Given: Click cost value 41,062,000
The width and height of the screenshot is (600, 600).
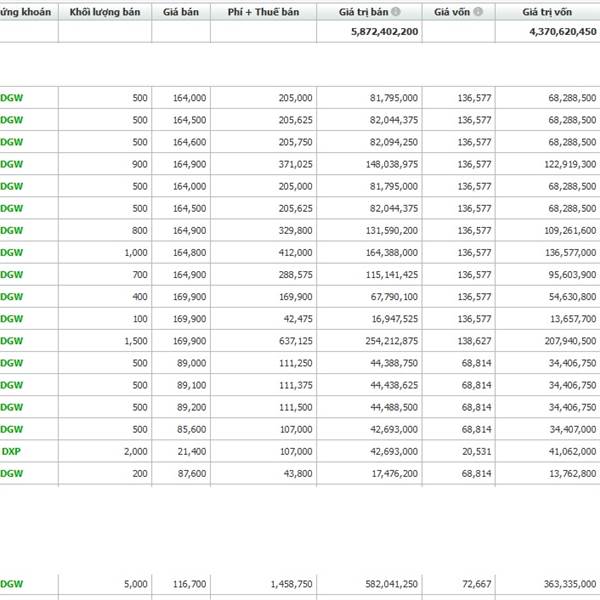Looking at the screenshot, I should coord(573,452).
